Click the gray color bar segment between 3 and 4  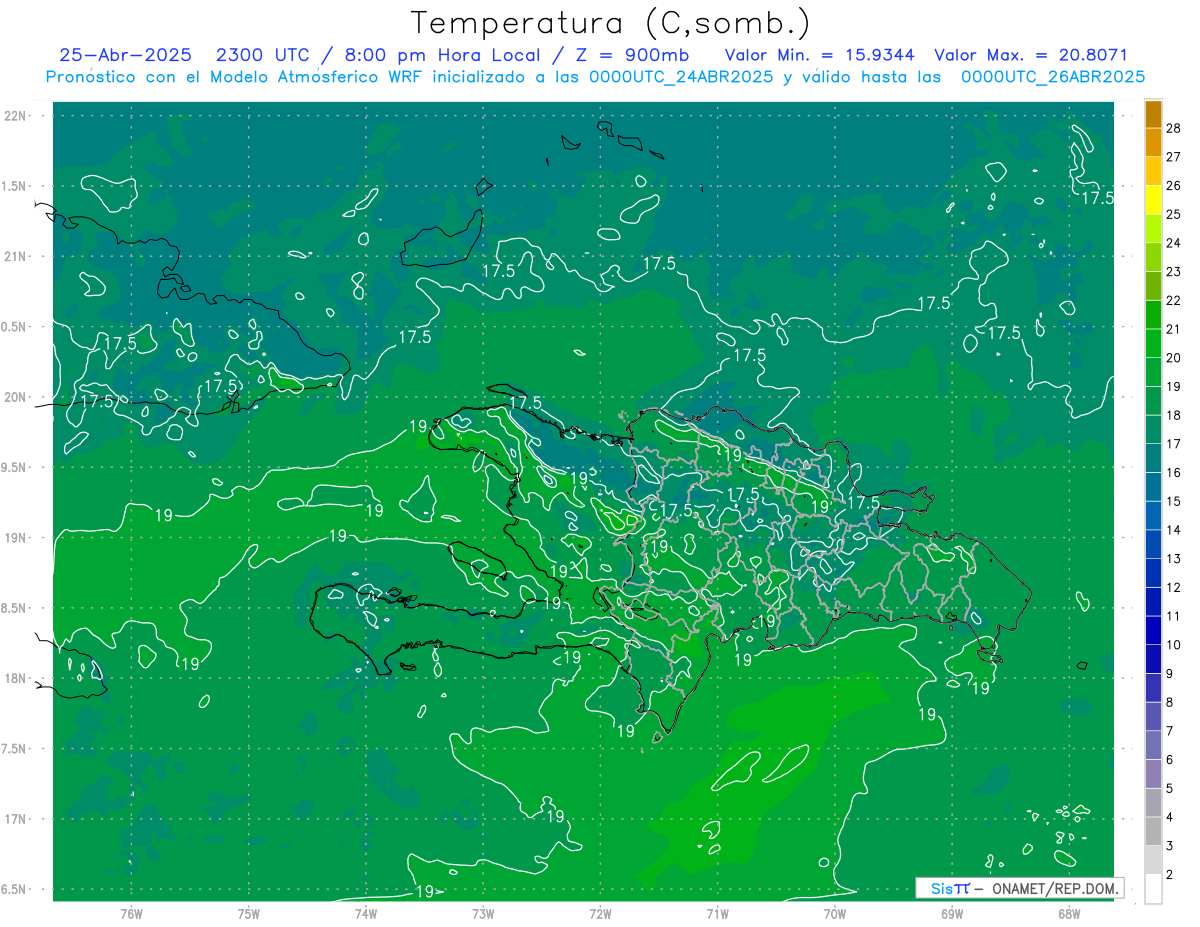[x=1153, y=831]
